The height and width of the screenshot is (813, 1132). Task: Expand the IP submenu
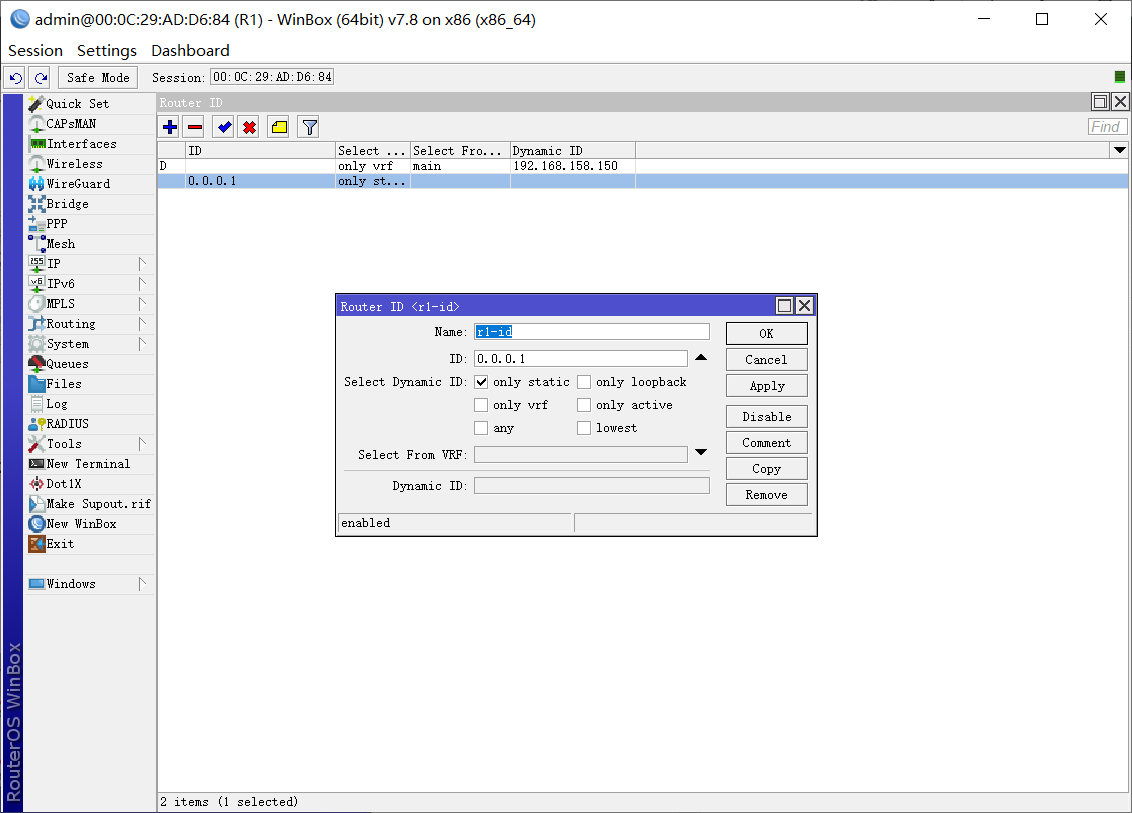[x=142, y=264]
